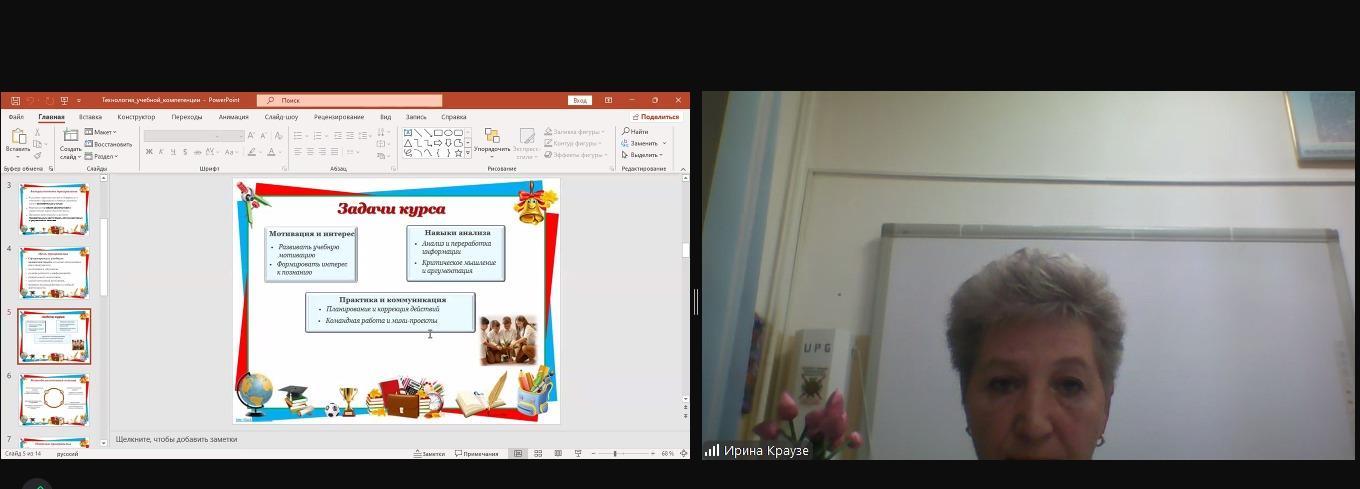Start slideshow from status bar icon
This screenshot has width=1360, height=489.
[x=577, y=454]
